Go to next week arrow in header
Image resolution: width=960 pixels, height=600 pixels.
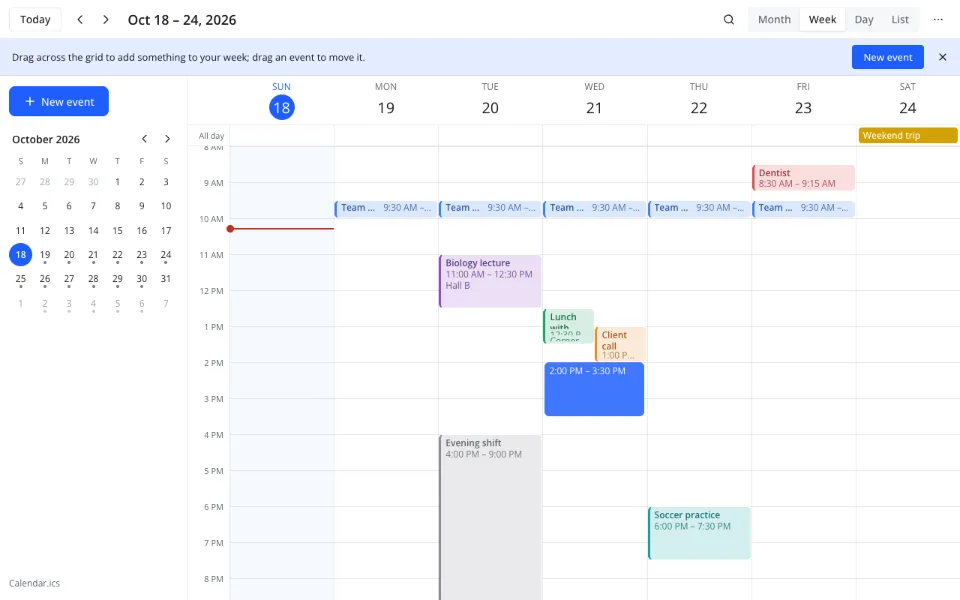(x=106, y=20)
